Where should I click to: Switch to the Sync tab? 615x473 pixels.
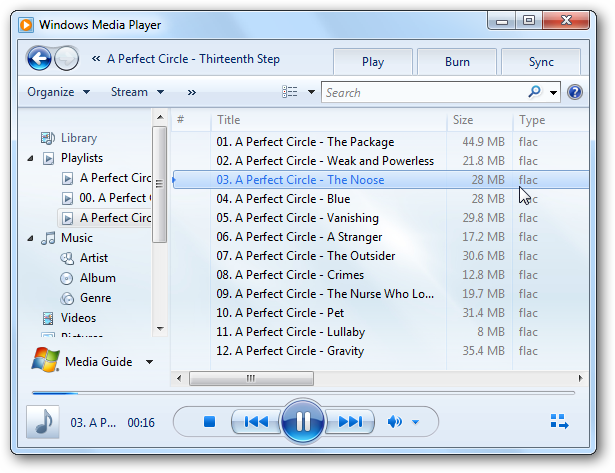tap(541, 62)
